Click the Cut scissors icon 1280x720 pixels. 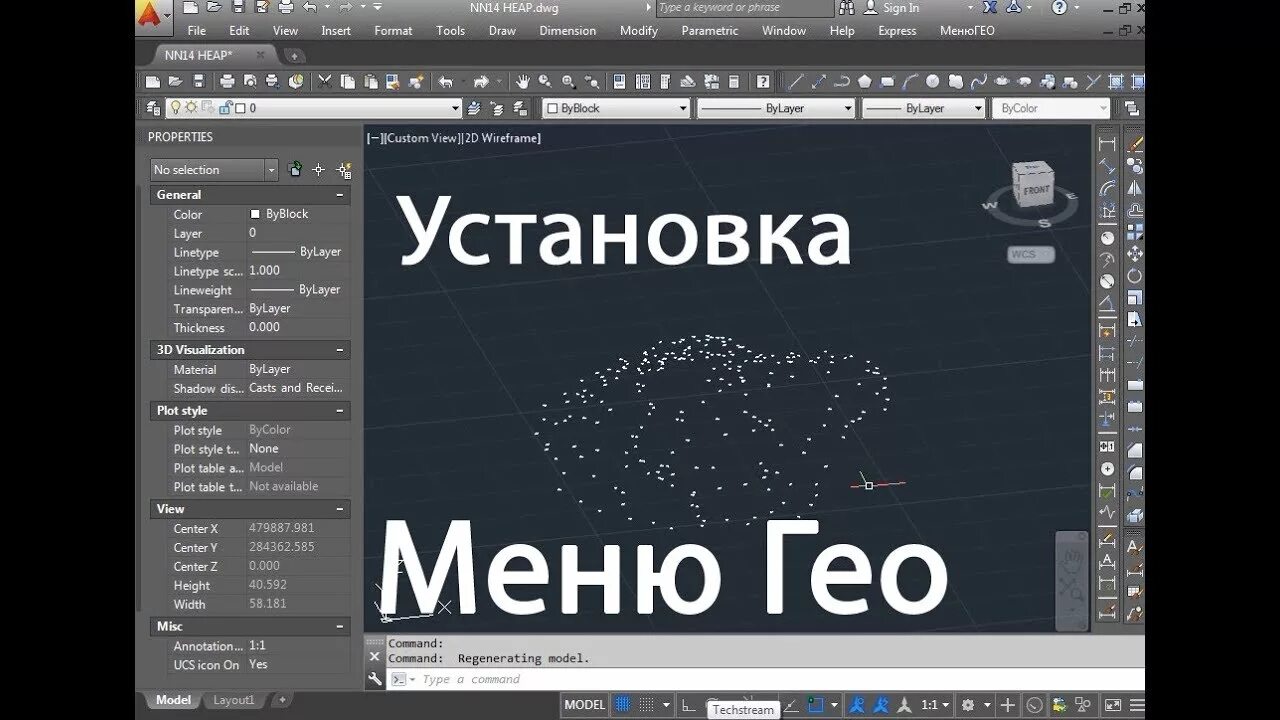[x=324, y=81]
